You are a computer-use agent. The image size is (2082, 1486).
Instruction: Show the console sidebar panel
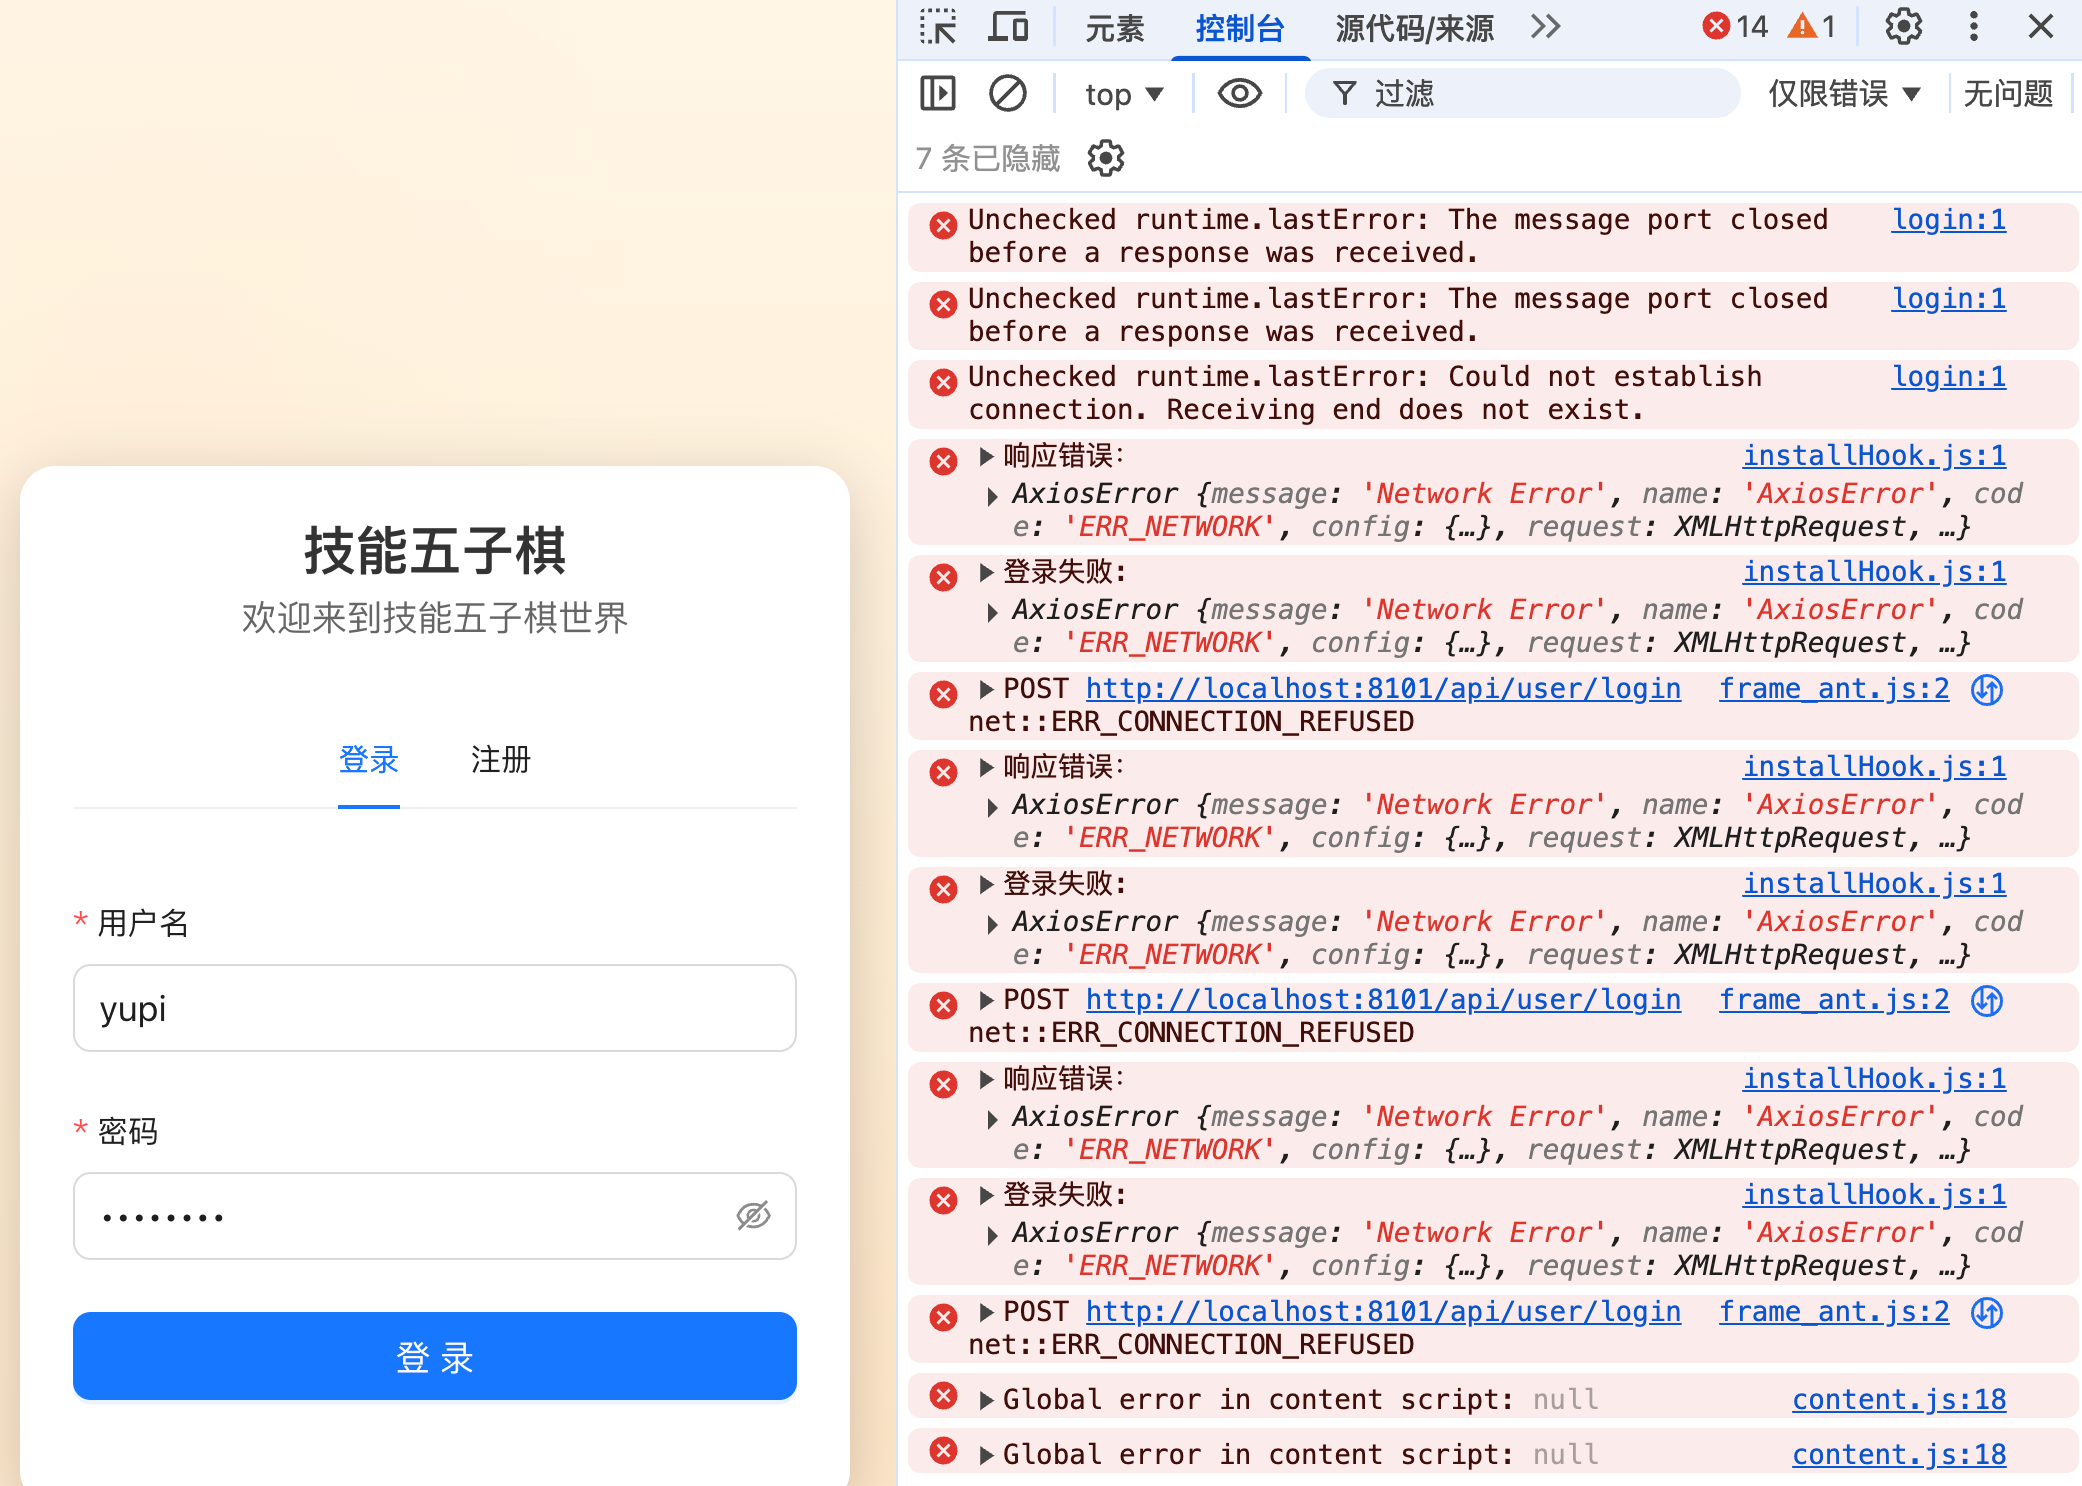click(937, 94)
